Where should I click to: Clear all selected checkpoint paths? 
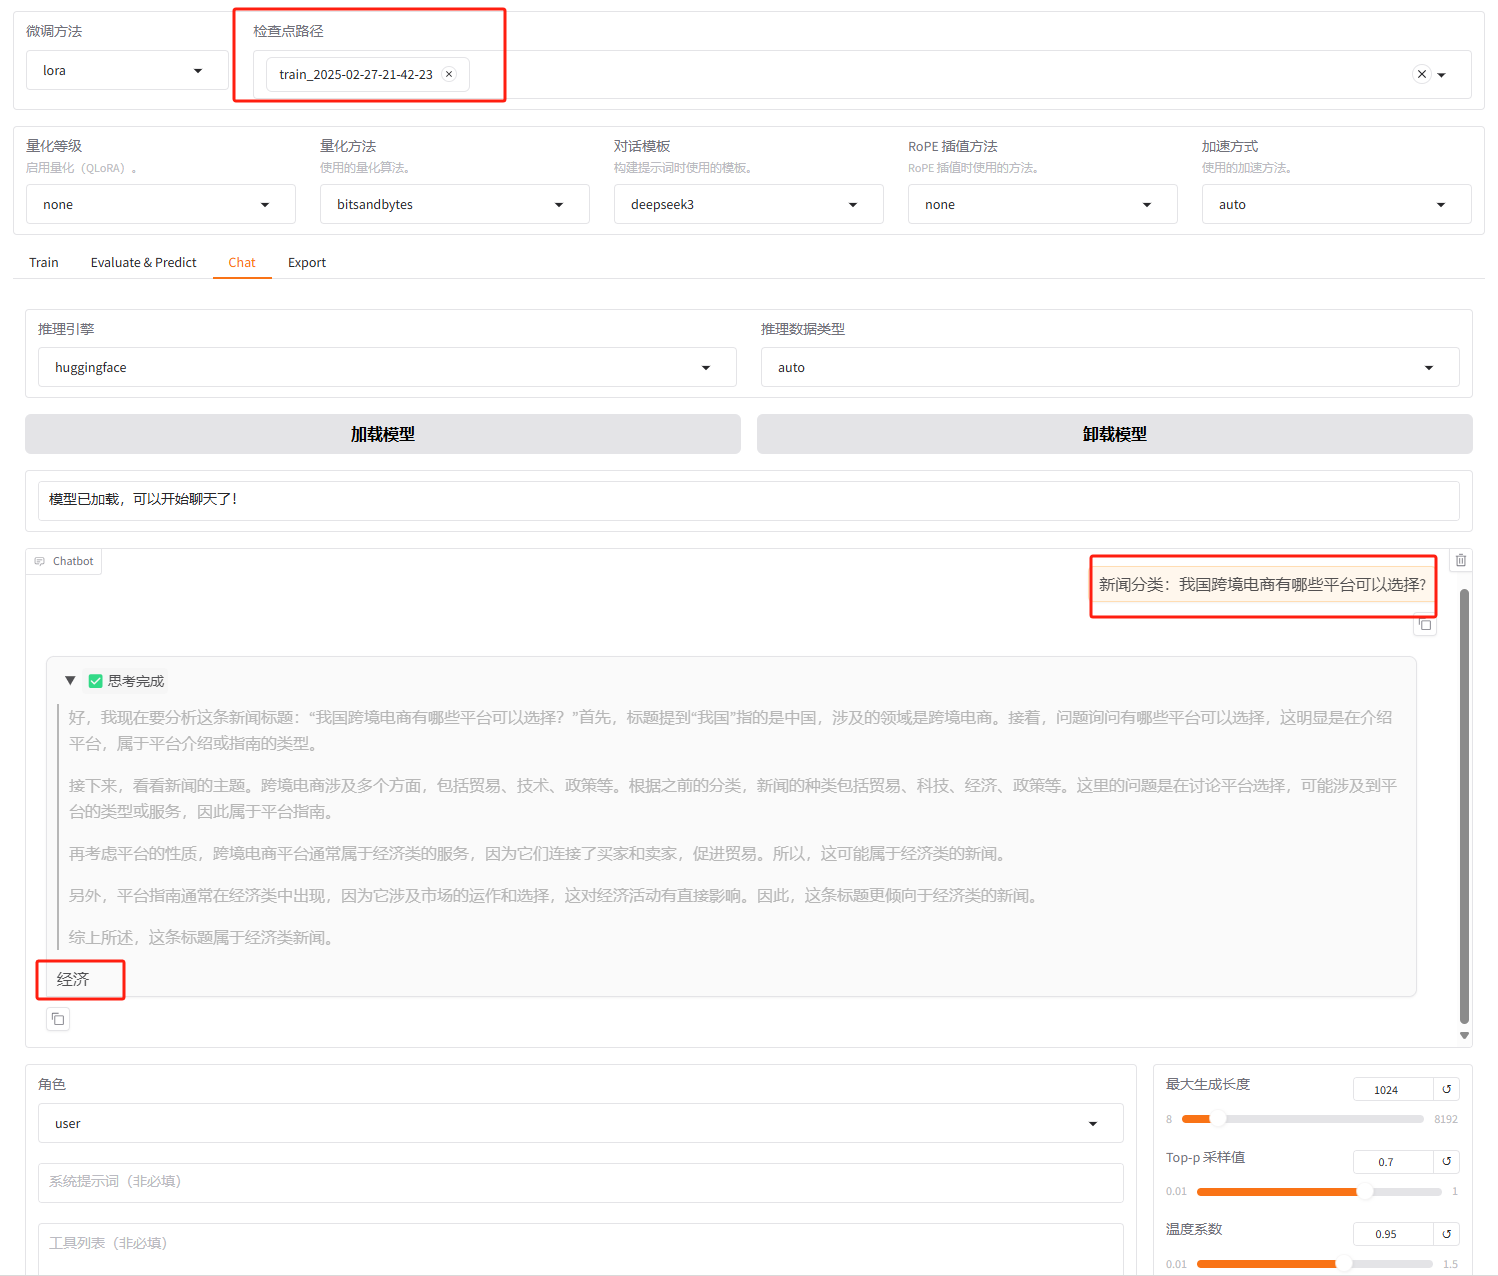click(1421, 74)
